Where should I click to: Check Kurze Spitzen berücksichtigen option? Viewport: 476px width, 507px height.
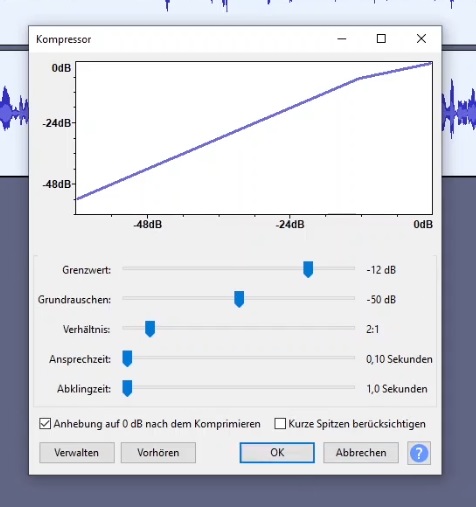(x=280, y=424)
